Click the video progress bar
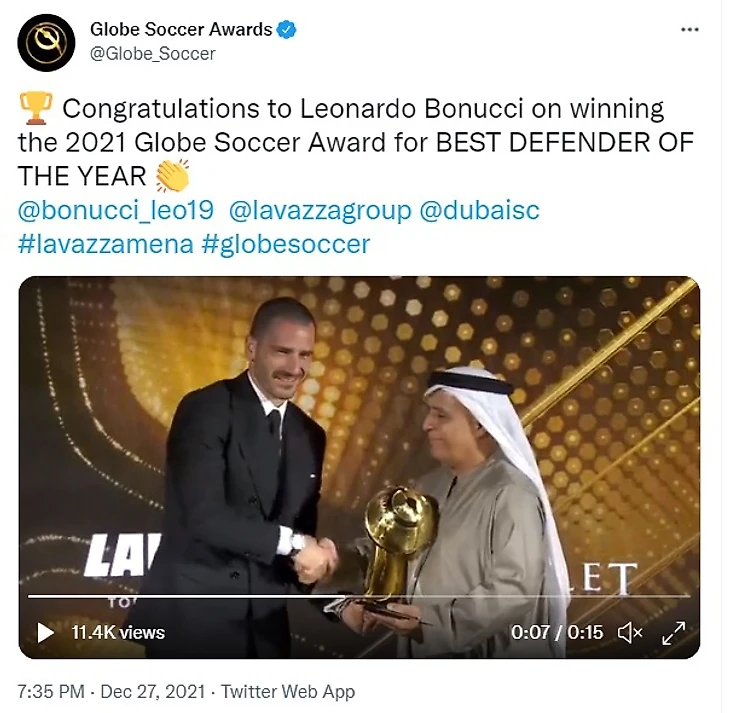The image size is (730, 713). [358, 596]
